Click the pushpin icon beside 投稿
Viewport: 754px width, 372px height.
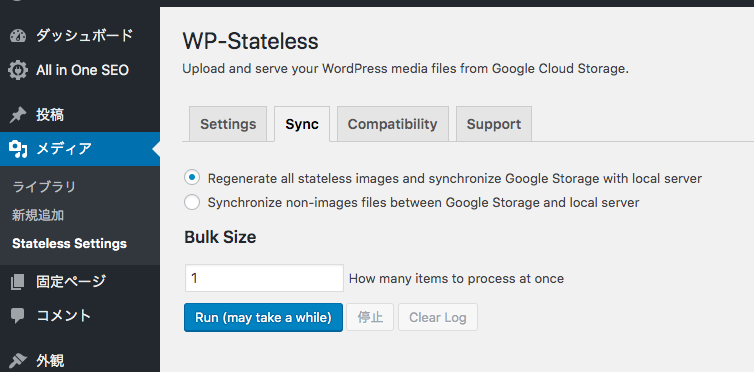pyautogui.click(x=18, y=115)
